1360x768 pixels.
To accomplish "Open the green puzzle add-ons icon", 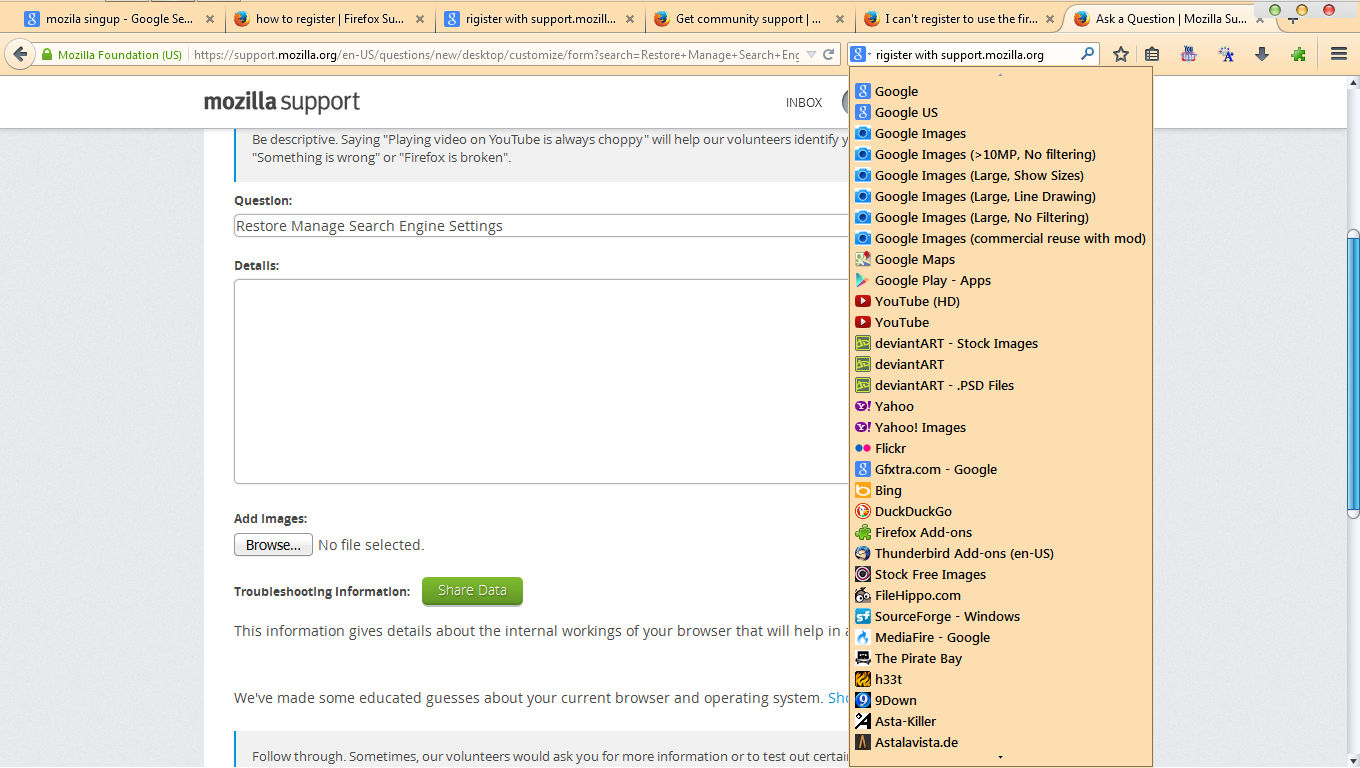I will tap(1298, 55).
